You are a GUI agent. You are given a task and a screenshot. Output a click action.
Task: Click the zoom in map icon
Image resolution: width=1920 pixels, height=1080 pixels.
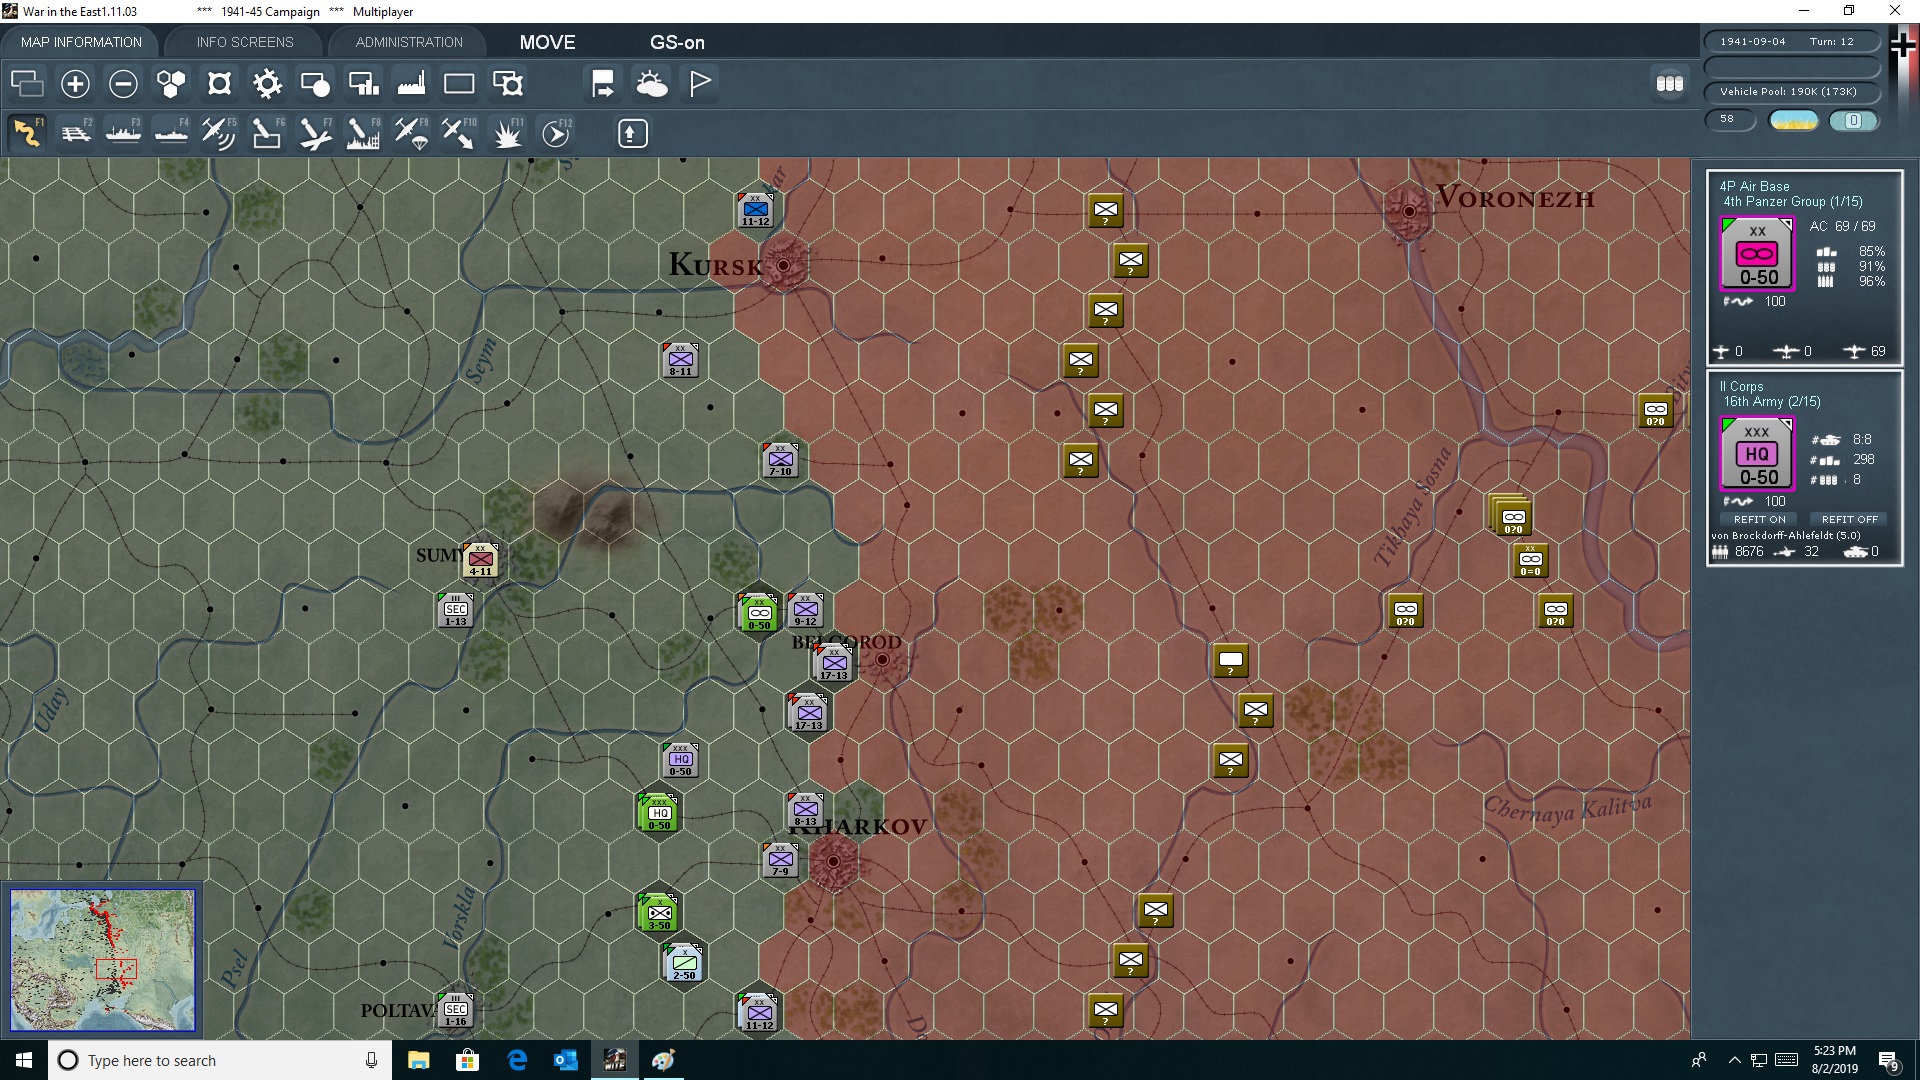74,84
